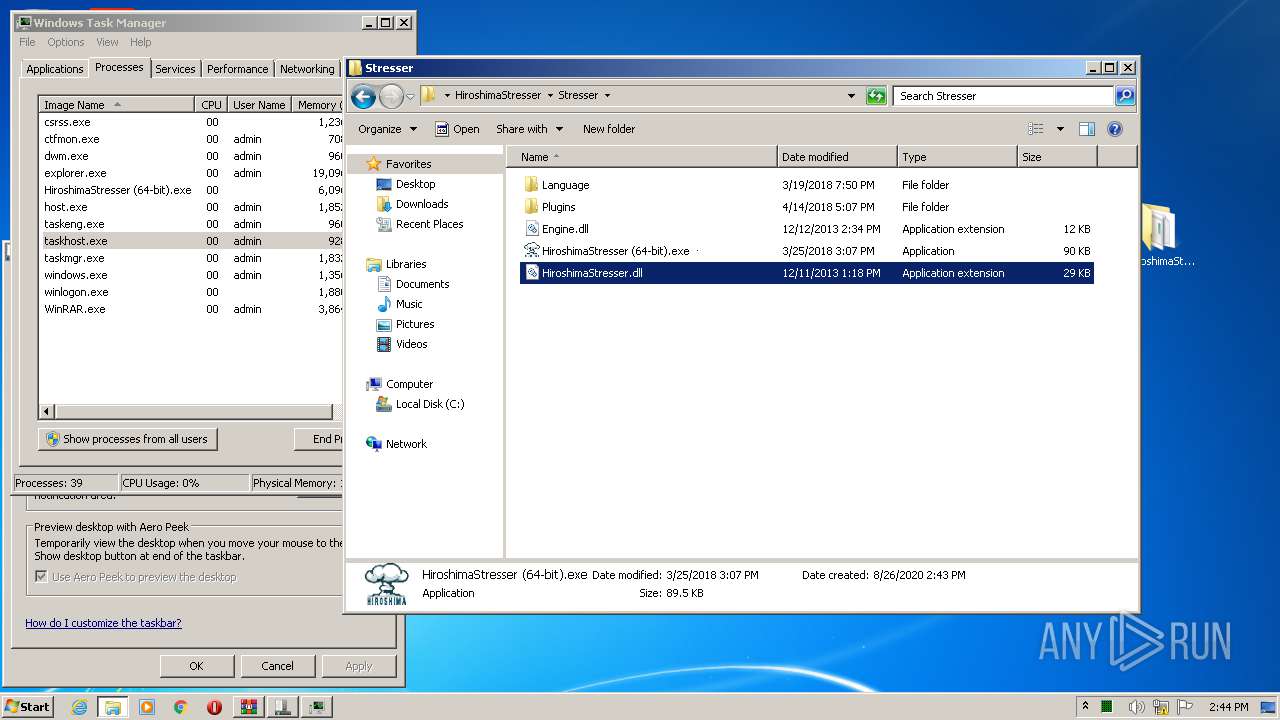Sort processes by Image Name column header
Screen dimensions: 1280x720
116,105
